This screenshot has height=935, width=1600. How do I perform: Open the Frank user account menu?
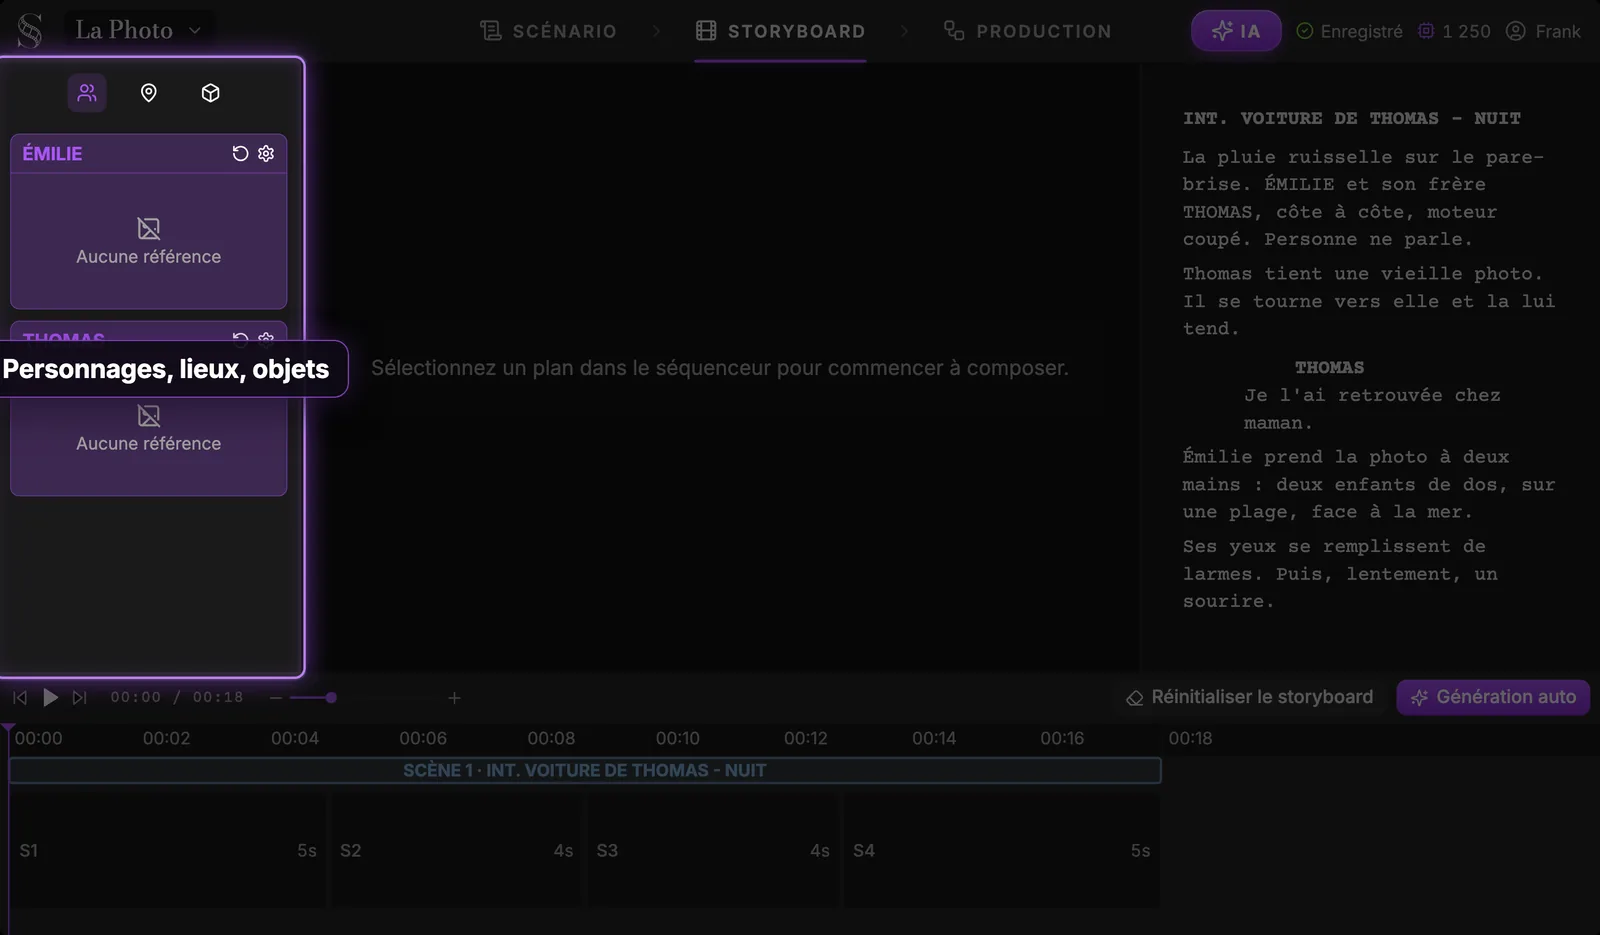(1543, 31)
